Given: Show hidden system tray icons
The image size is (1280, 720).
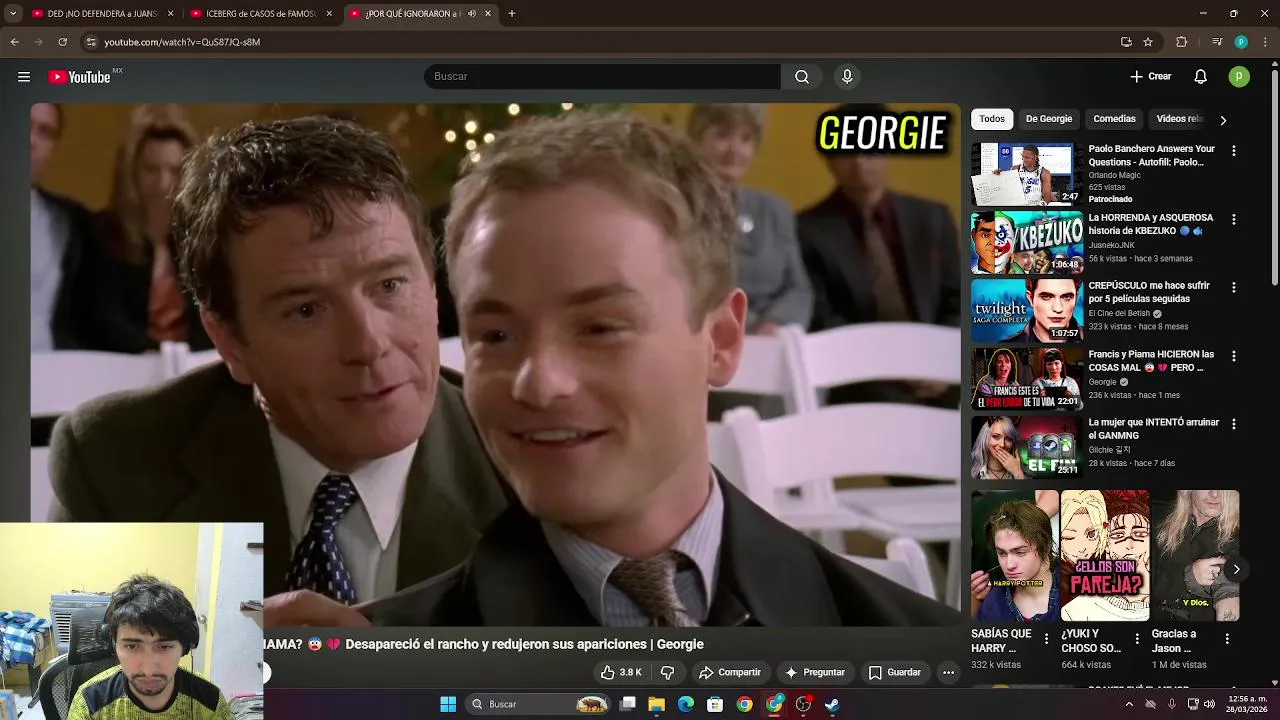Looking at the screenshot, I should [x=1129, y=705].
